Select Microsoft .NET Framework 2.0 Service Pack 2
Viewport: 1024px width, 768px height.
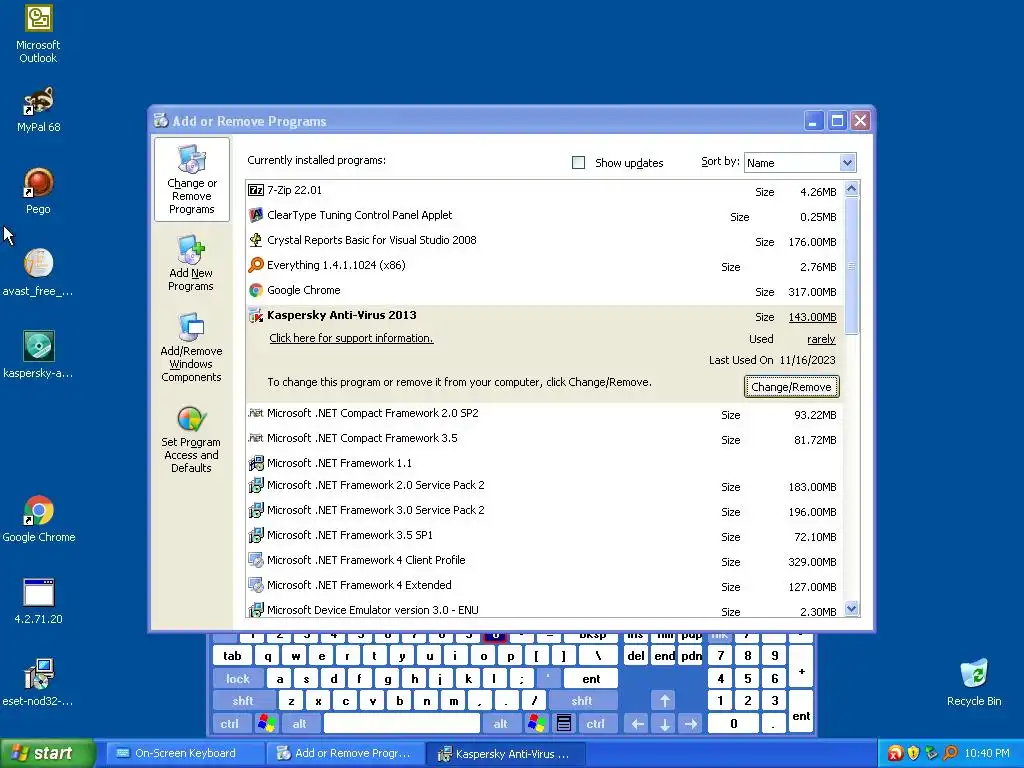(x=545, y=486)
